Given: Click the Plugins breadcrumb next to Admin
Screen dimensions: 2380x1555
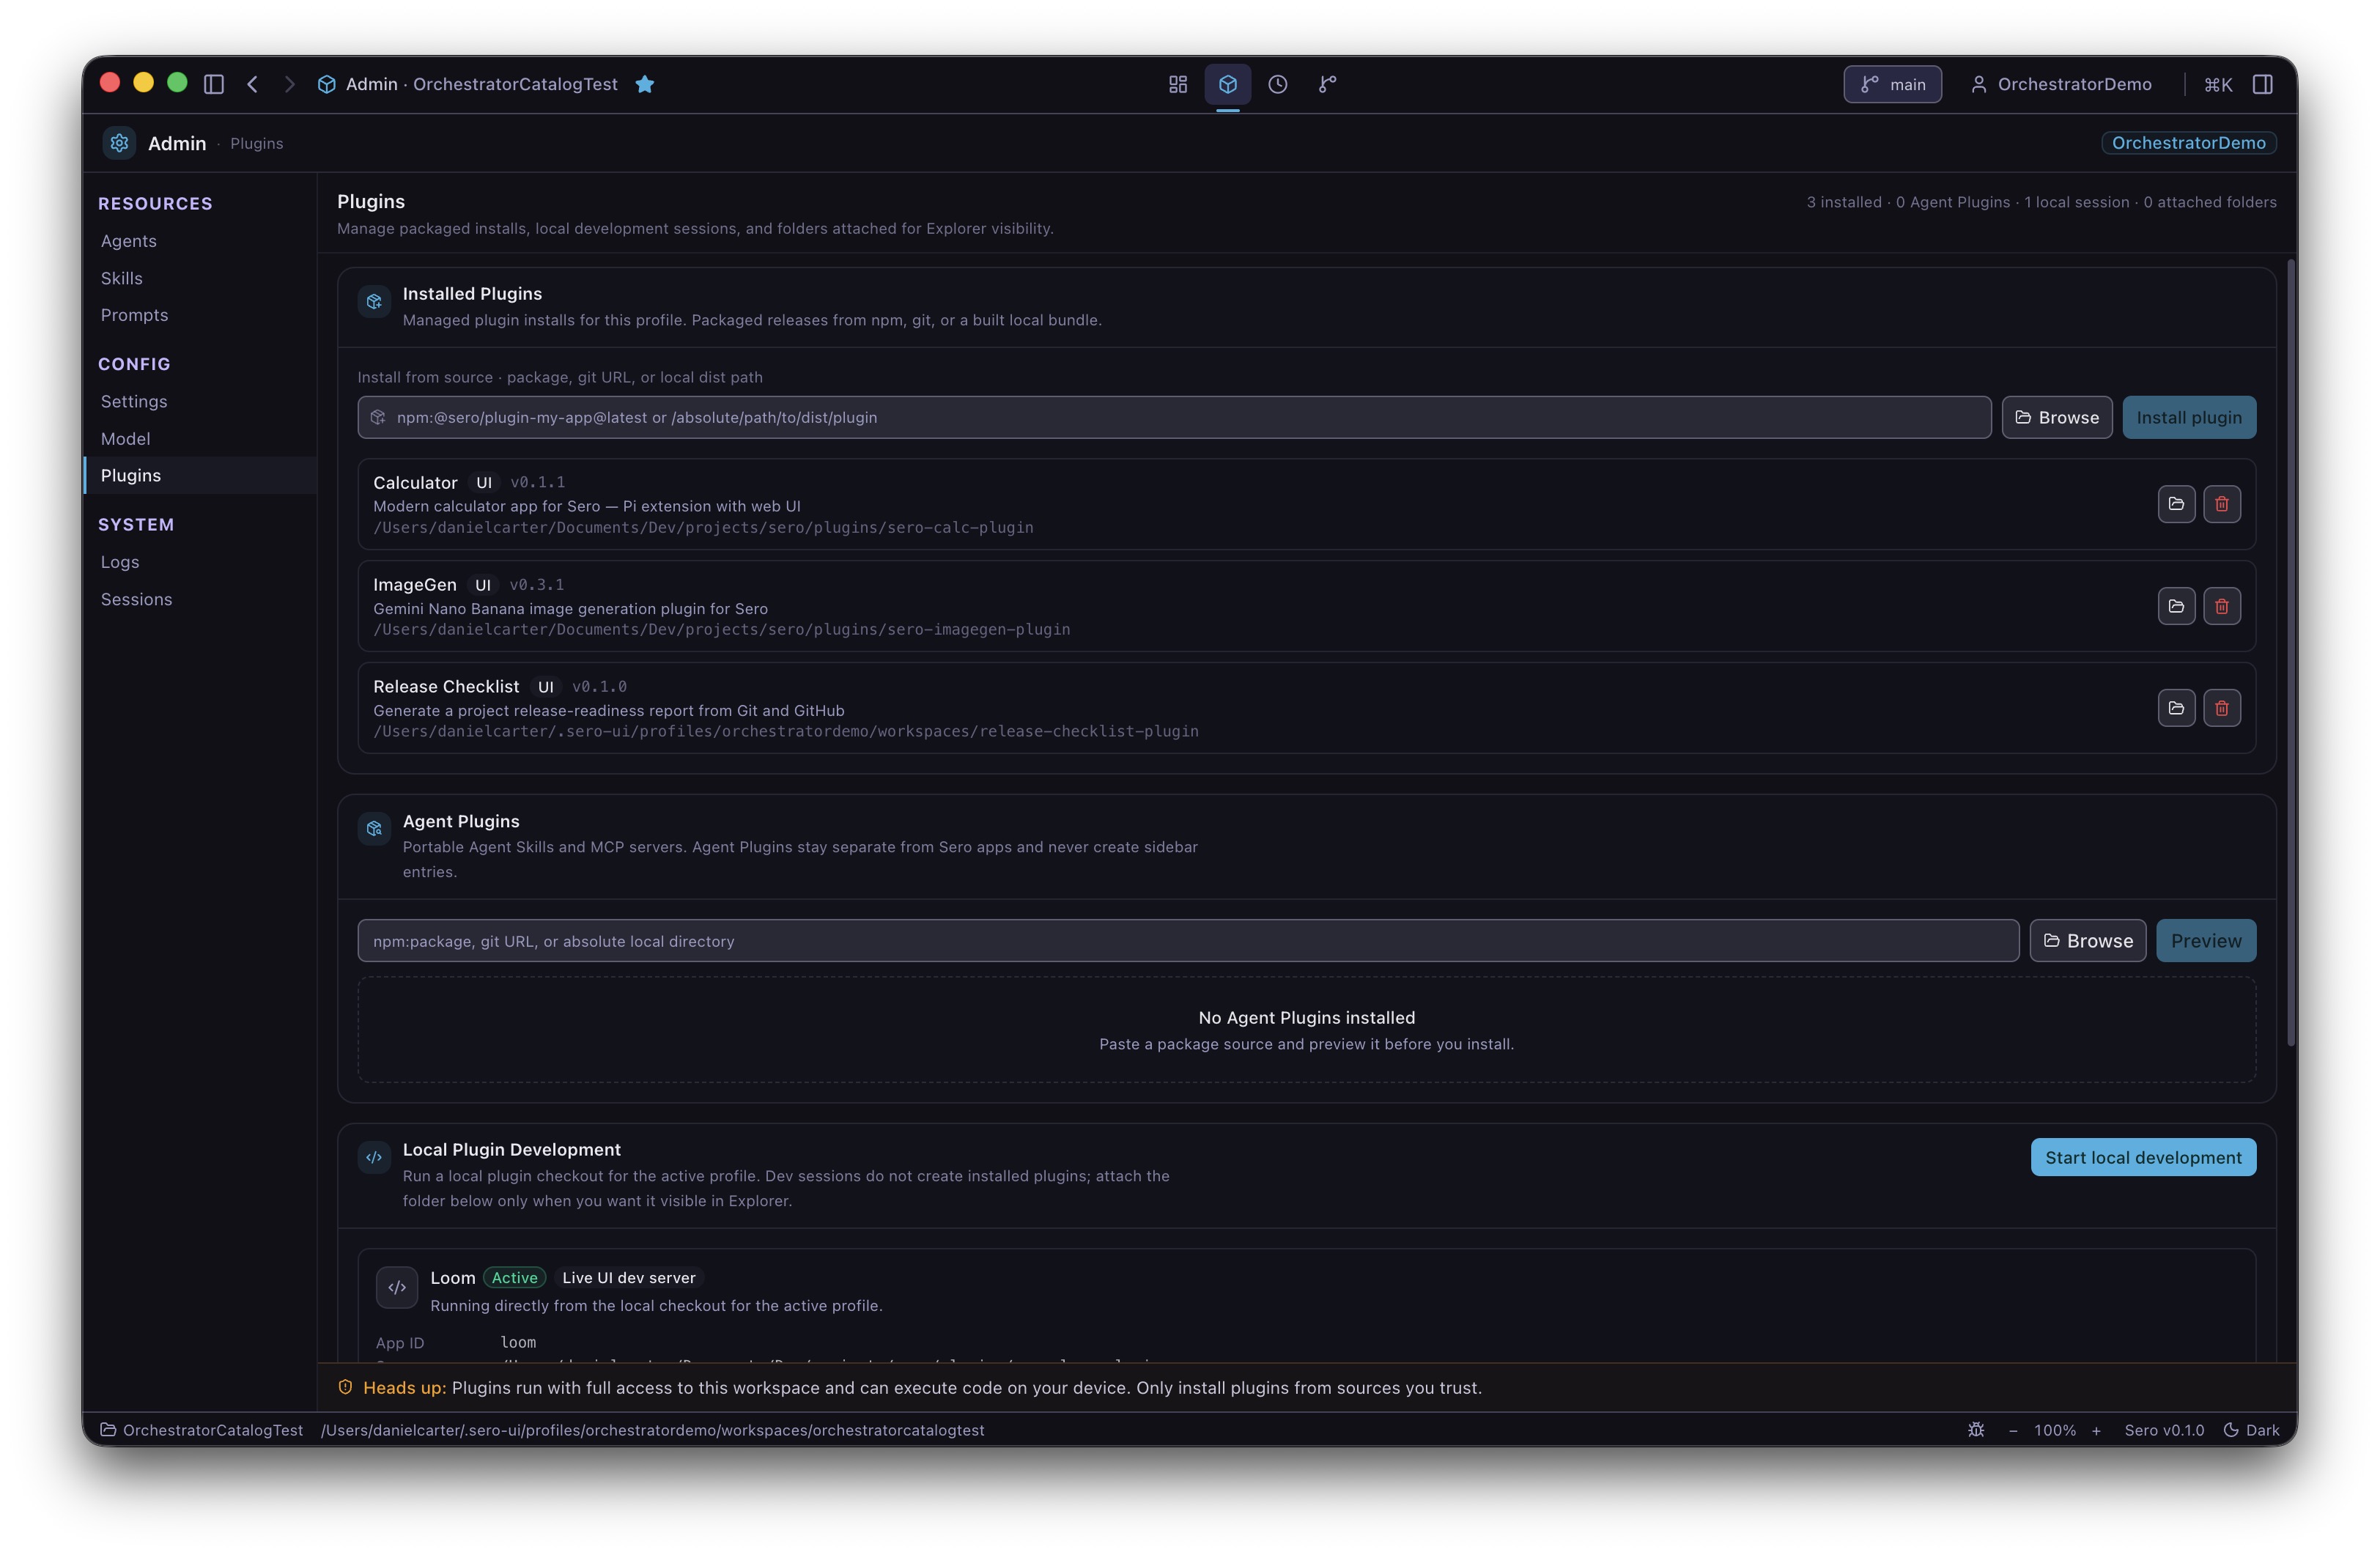Looking at the screenshot, I should [256, 143].
